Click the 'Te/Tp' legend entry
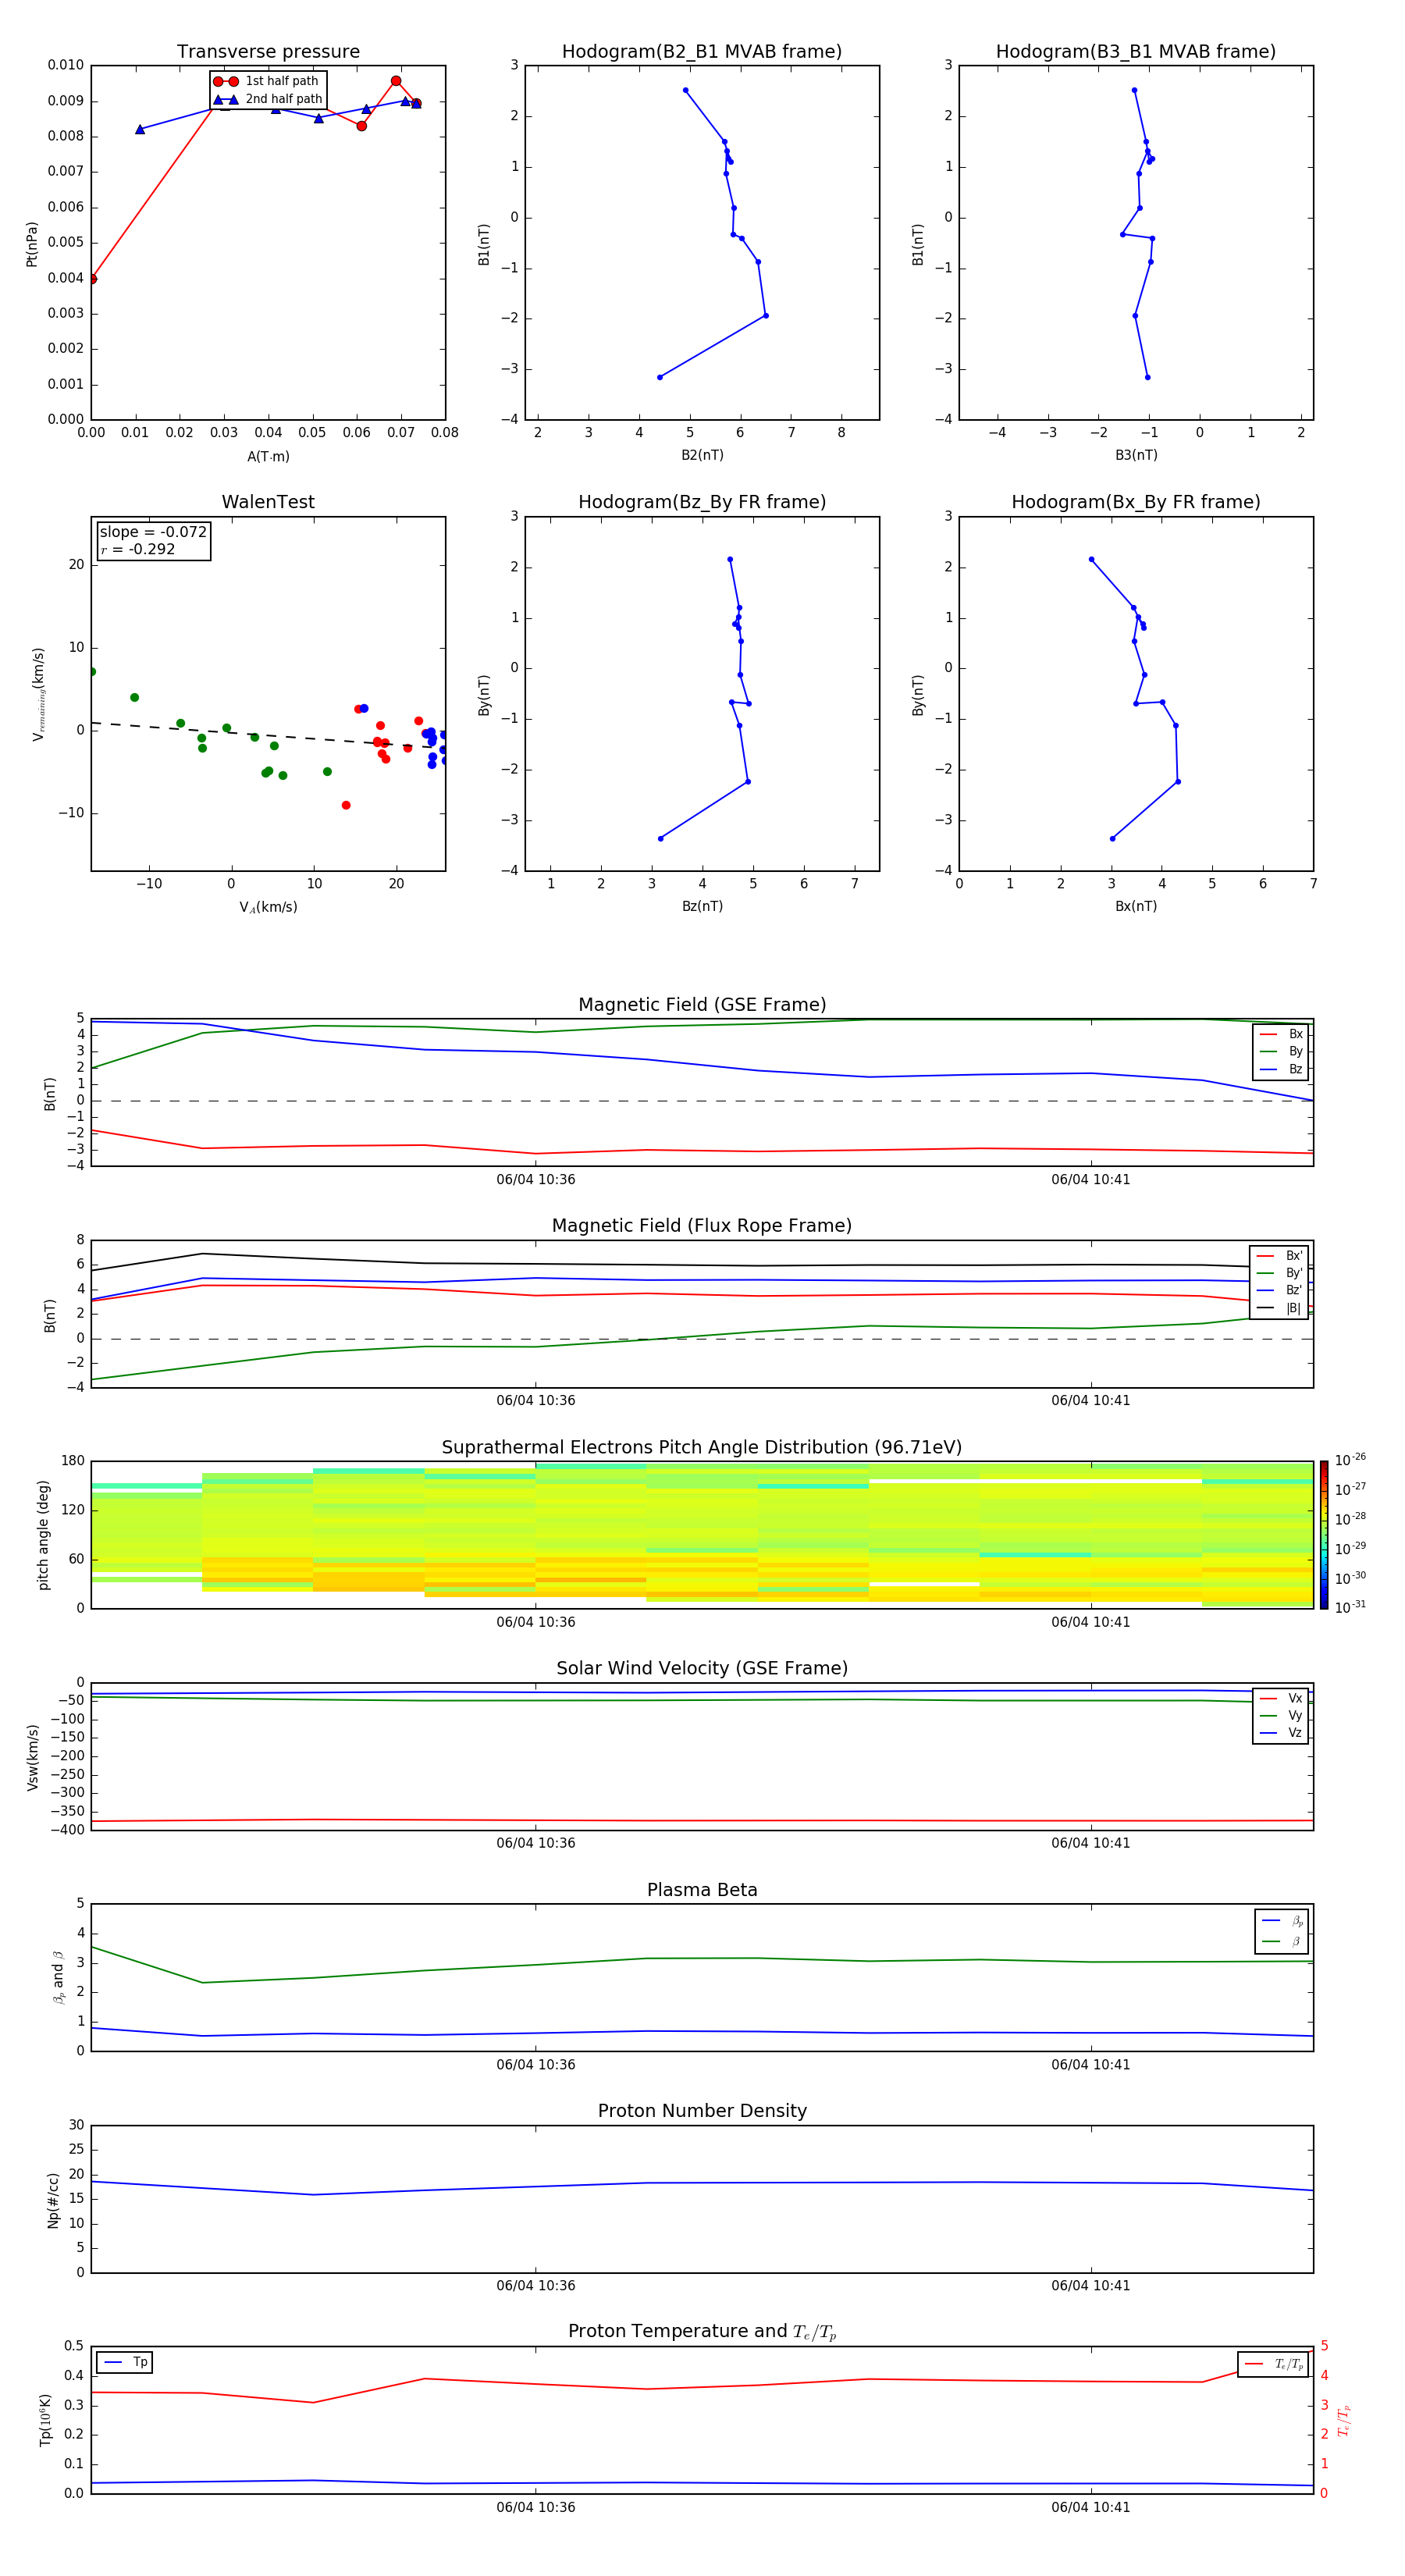 (1273, 2364)
